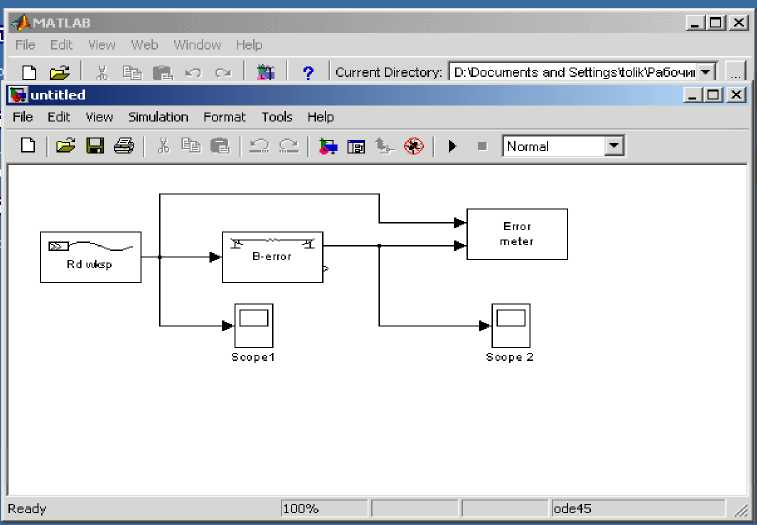The height and width of the screenshot is (525, 757).
Task: Browse for folder button in MATLAB
Action: [735, 72]
